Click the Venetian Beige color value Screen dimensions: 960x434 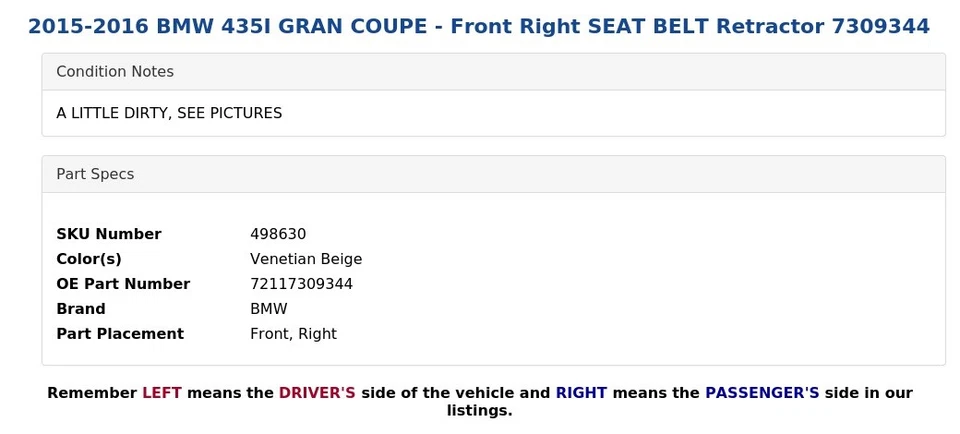(x=306, y=259)
